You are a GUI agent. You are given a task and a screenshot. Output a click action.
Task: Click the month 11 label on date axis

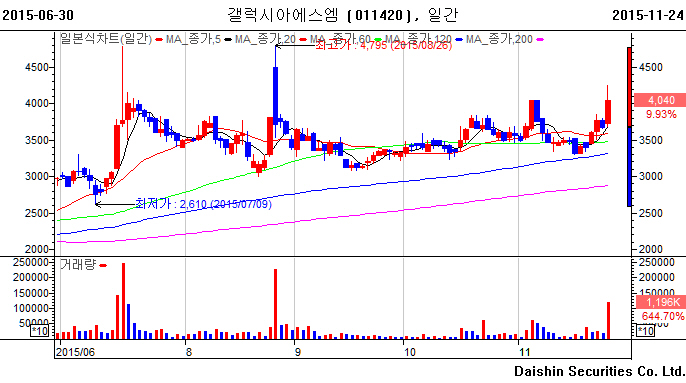coord(524,352)
